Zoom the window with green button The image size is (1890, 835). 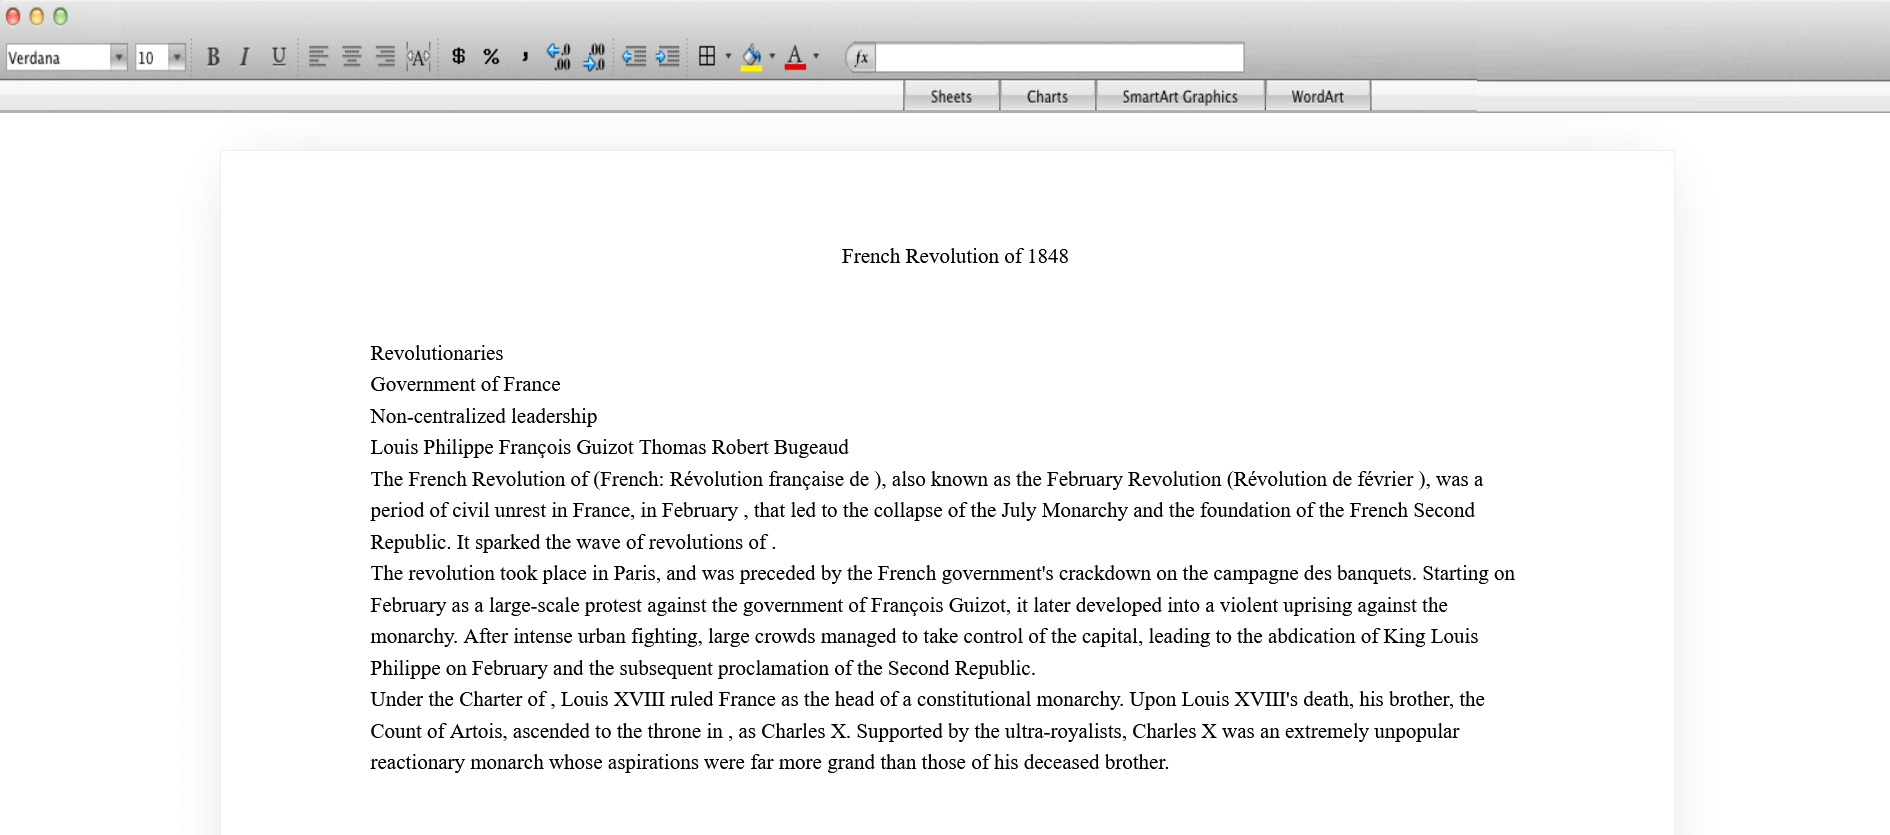pyautogui.click(x=60, y=16)
